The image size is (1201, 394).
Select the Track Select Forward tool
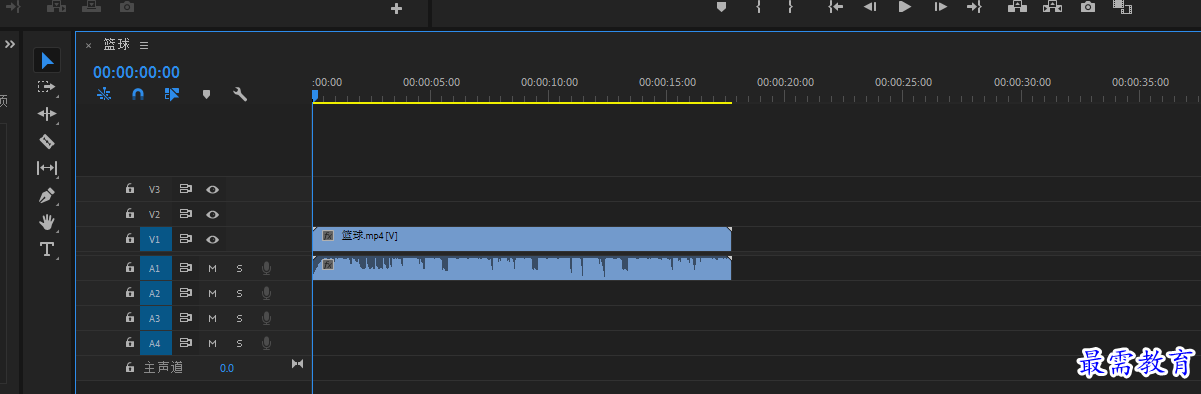(47, 87)
